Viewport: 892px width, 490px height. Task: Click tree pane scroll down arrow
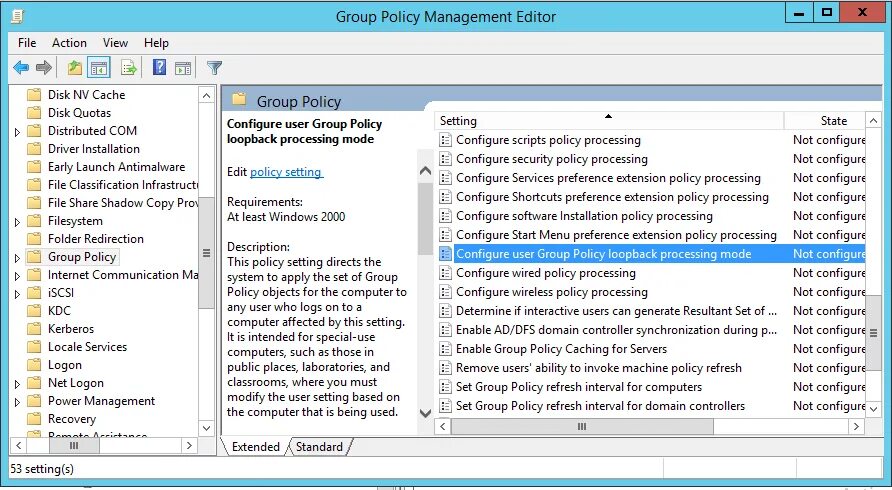pyautogui.click(x=207, y=428)
